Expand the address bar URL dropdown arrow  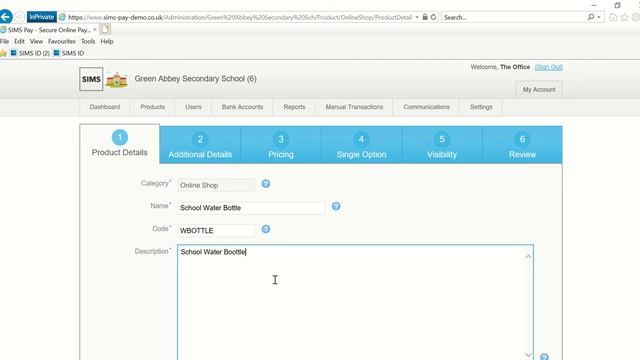click(x=417, y=17)
